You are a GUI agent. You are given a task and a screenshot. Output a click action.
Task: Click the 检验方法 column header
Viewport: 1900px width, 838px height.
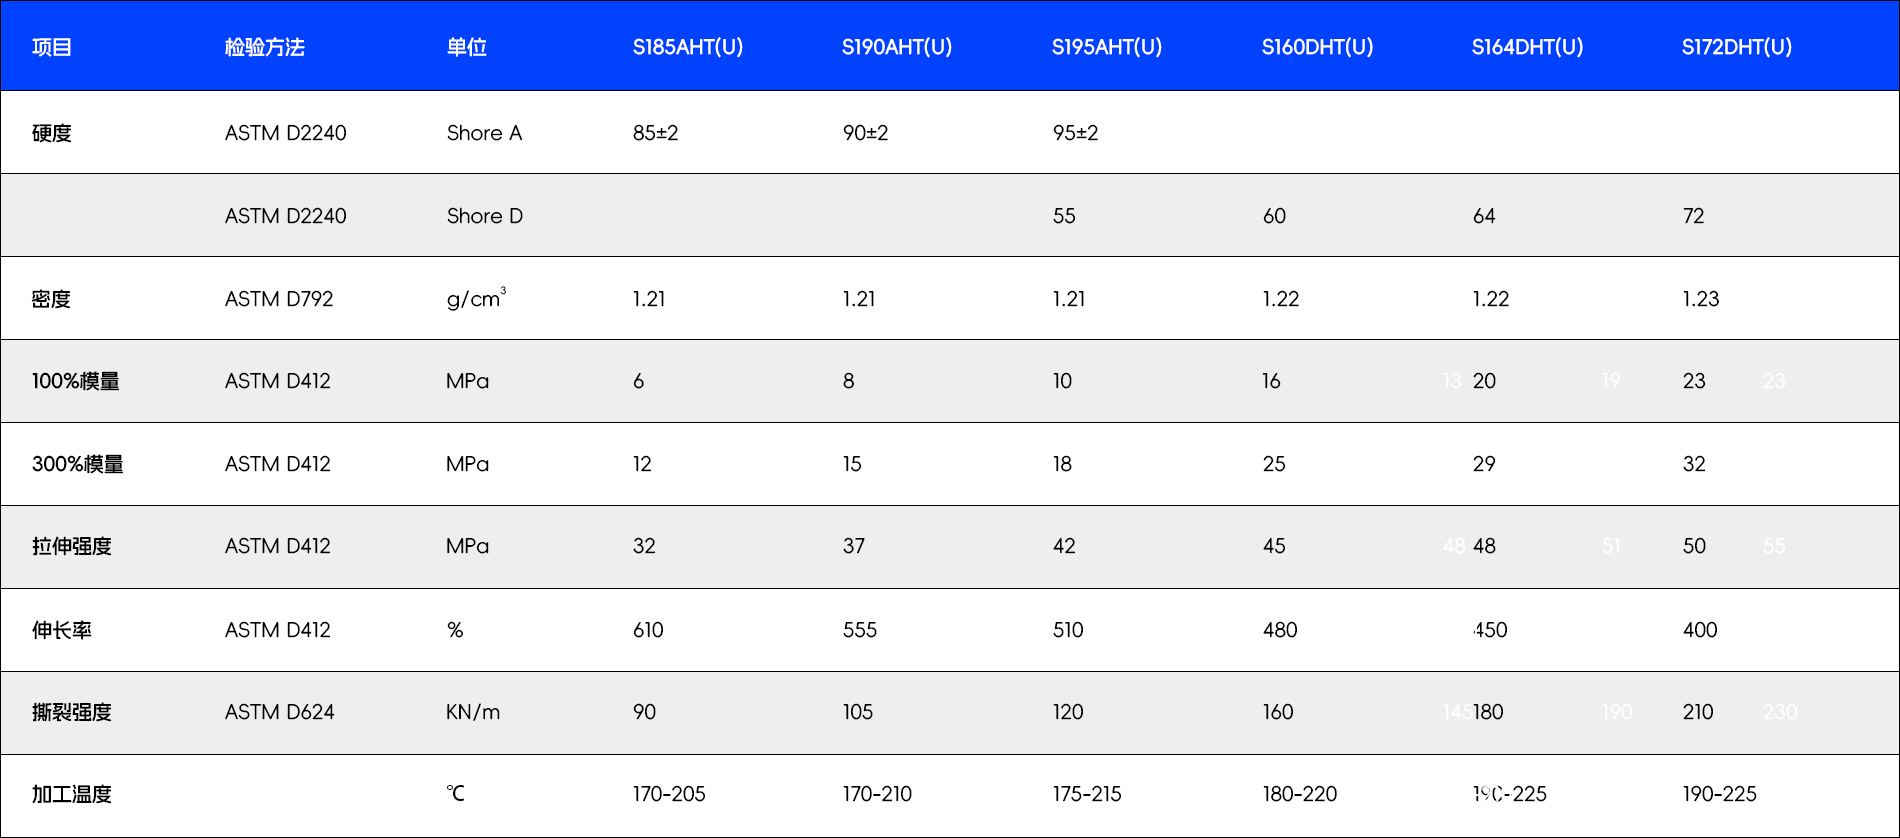point(264,47)
